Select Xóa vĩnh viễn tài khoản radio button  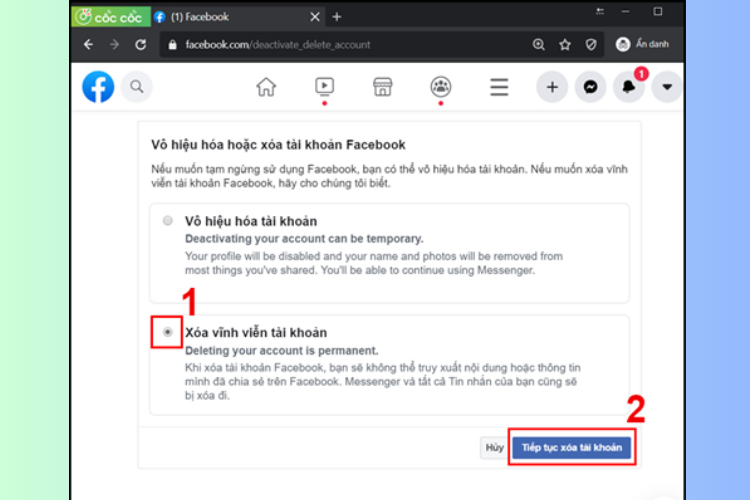pos(167,332)
